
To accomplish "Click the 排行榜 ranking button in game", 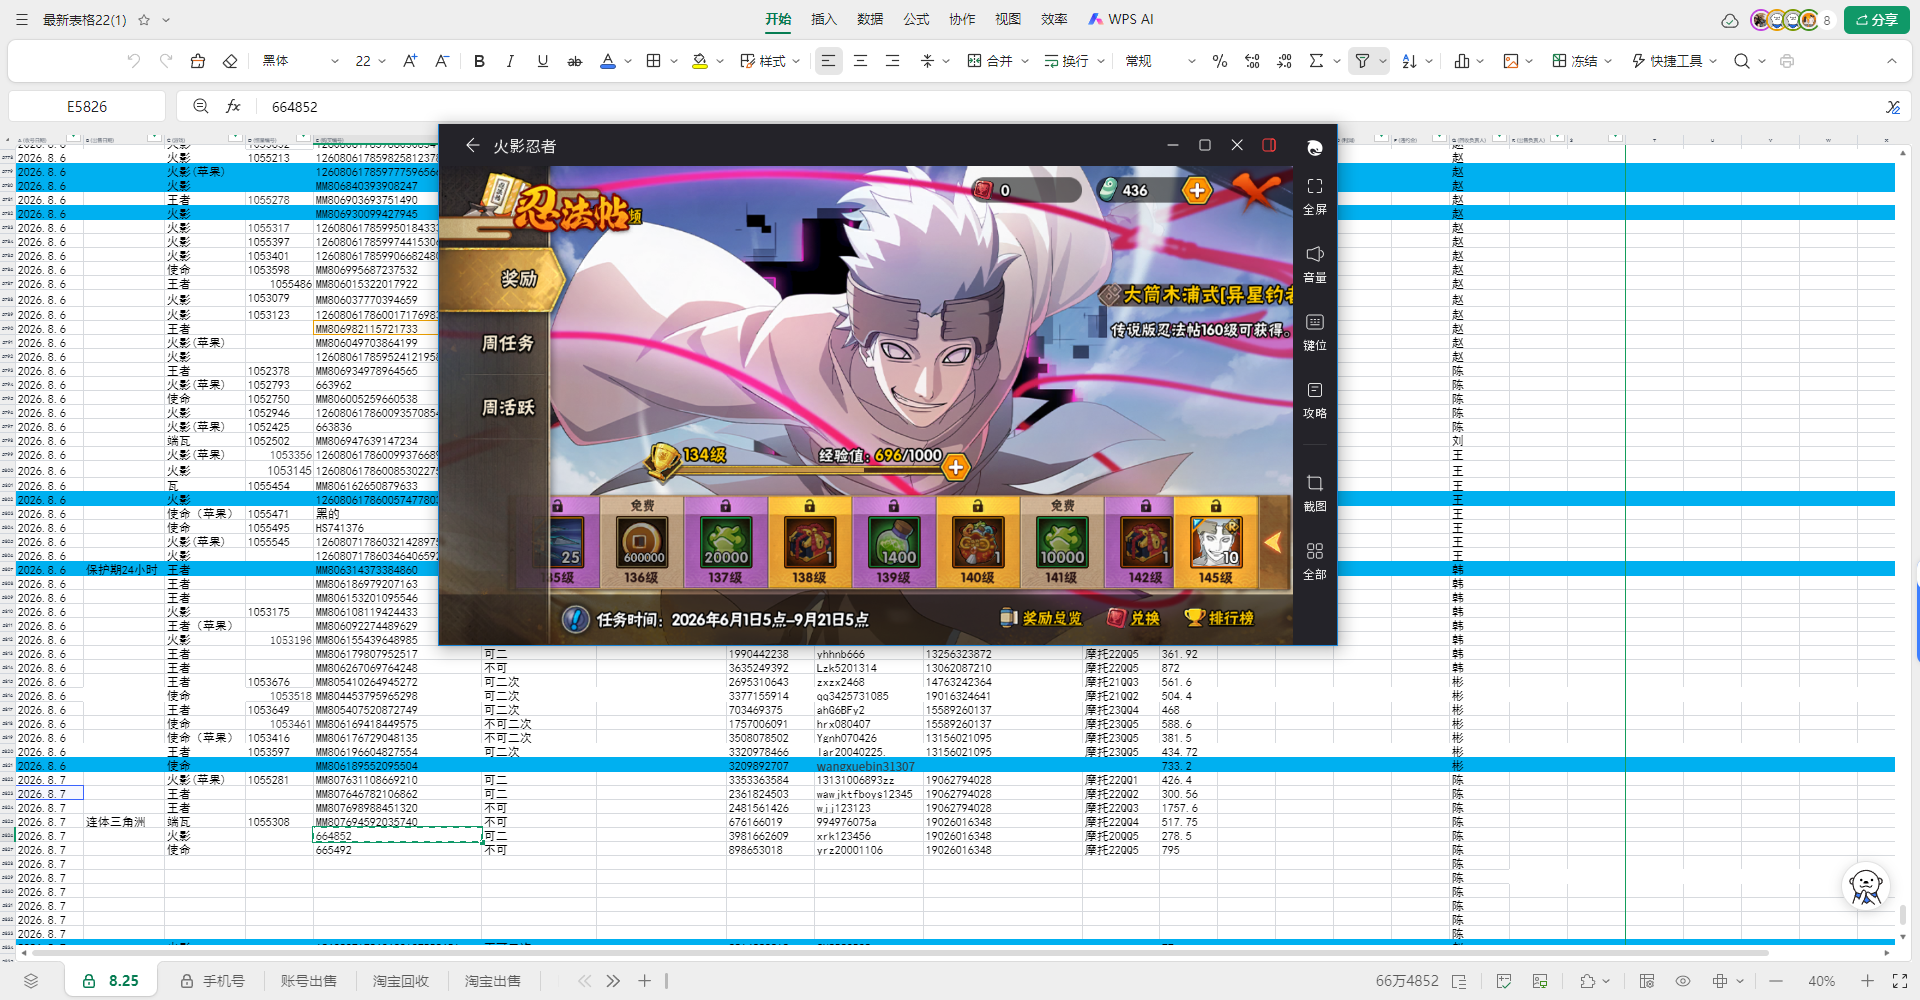I will click(x=1219, y=618).
